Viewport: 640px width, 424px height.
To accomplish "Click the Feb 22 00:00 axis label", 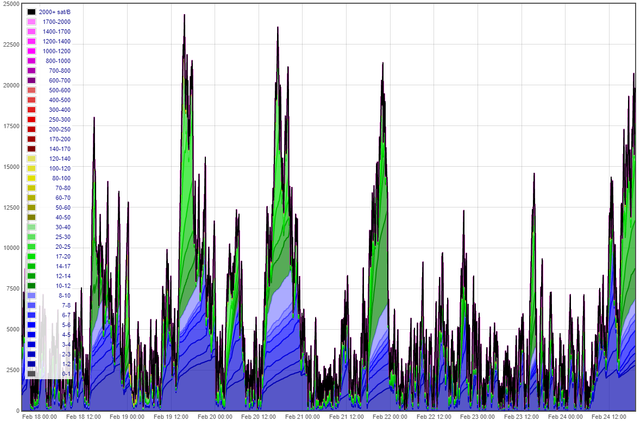I will click(390, 417).
